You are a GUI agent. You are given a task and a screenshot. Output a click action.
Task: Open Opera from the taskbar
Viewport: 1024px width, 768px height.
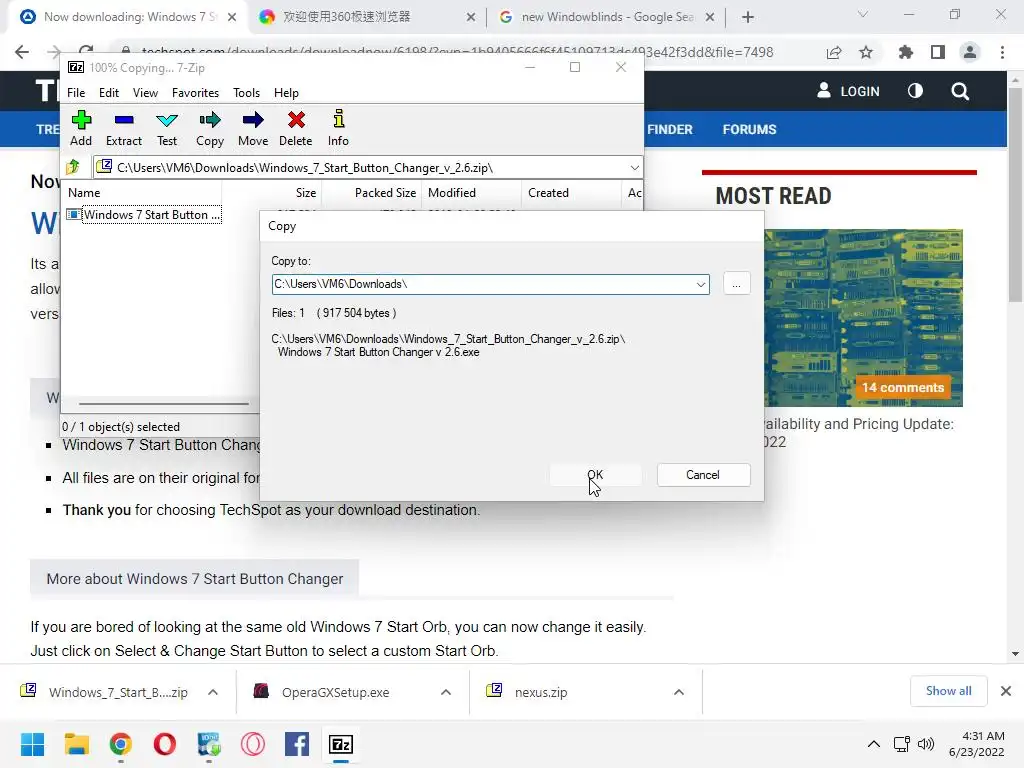[x=165, y=744]
